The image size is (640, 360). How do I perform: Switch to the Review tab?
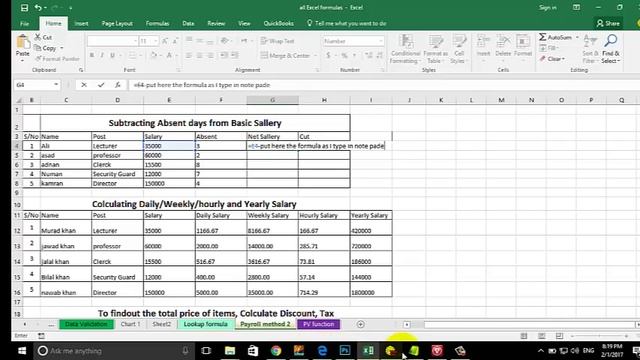[216, 24]
